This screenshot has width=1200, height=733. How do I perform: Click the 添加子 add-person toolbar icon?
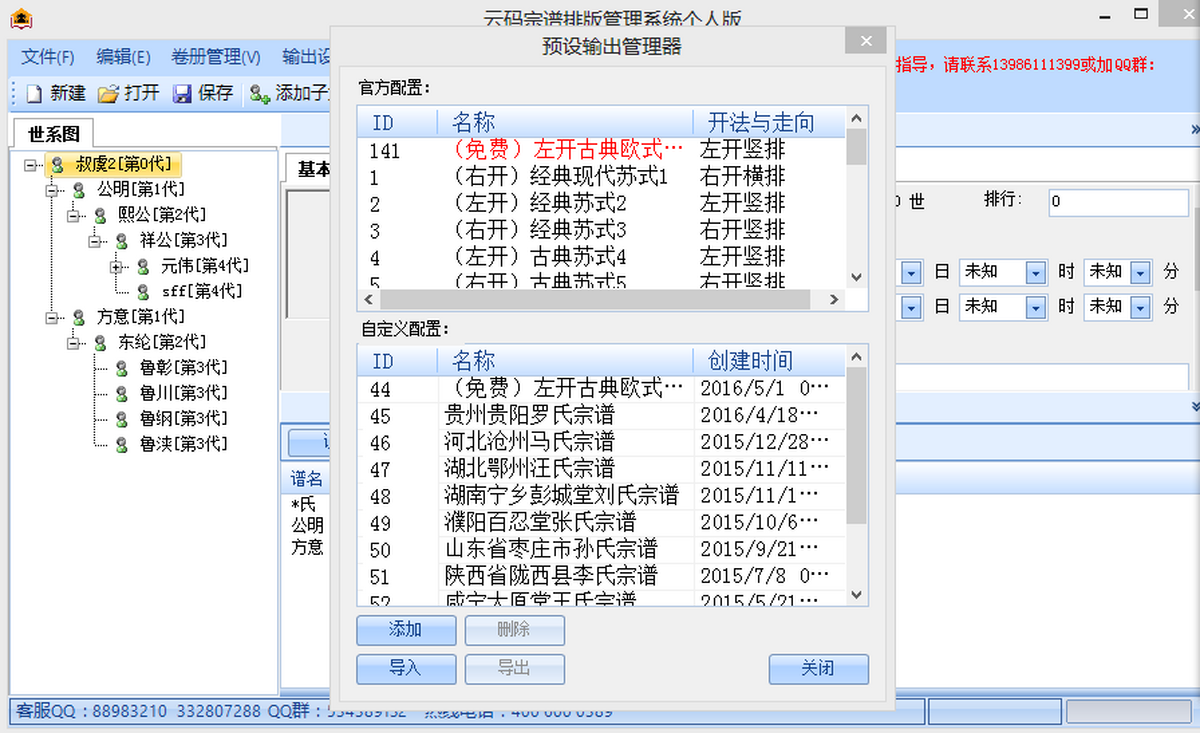click(260, 94)
